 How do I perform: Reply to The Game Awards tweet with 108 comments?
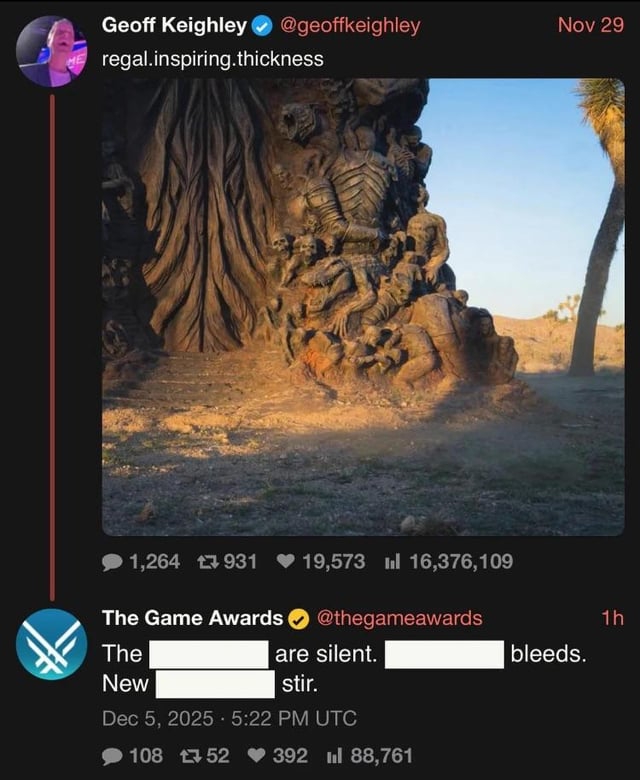click(112, 757)
